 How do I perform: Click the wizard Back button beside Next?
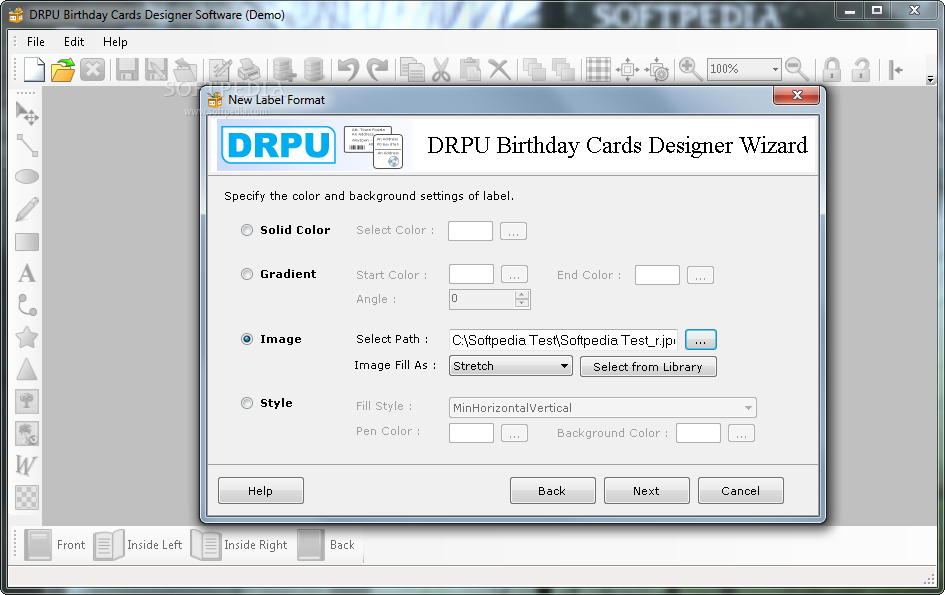click(x=552, y=491)
